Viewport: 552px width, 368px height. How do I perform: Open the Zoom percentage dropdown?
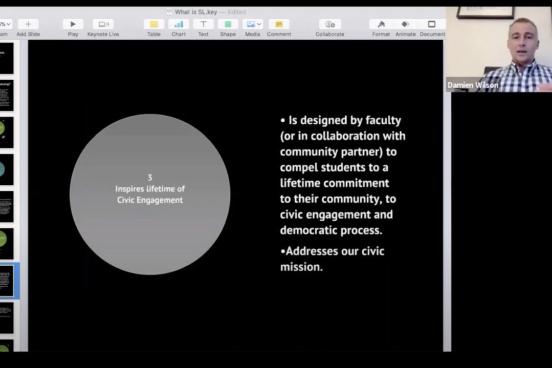tap(6, 24)
